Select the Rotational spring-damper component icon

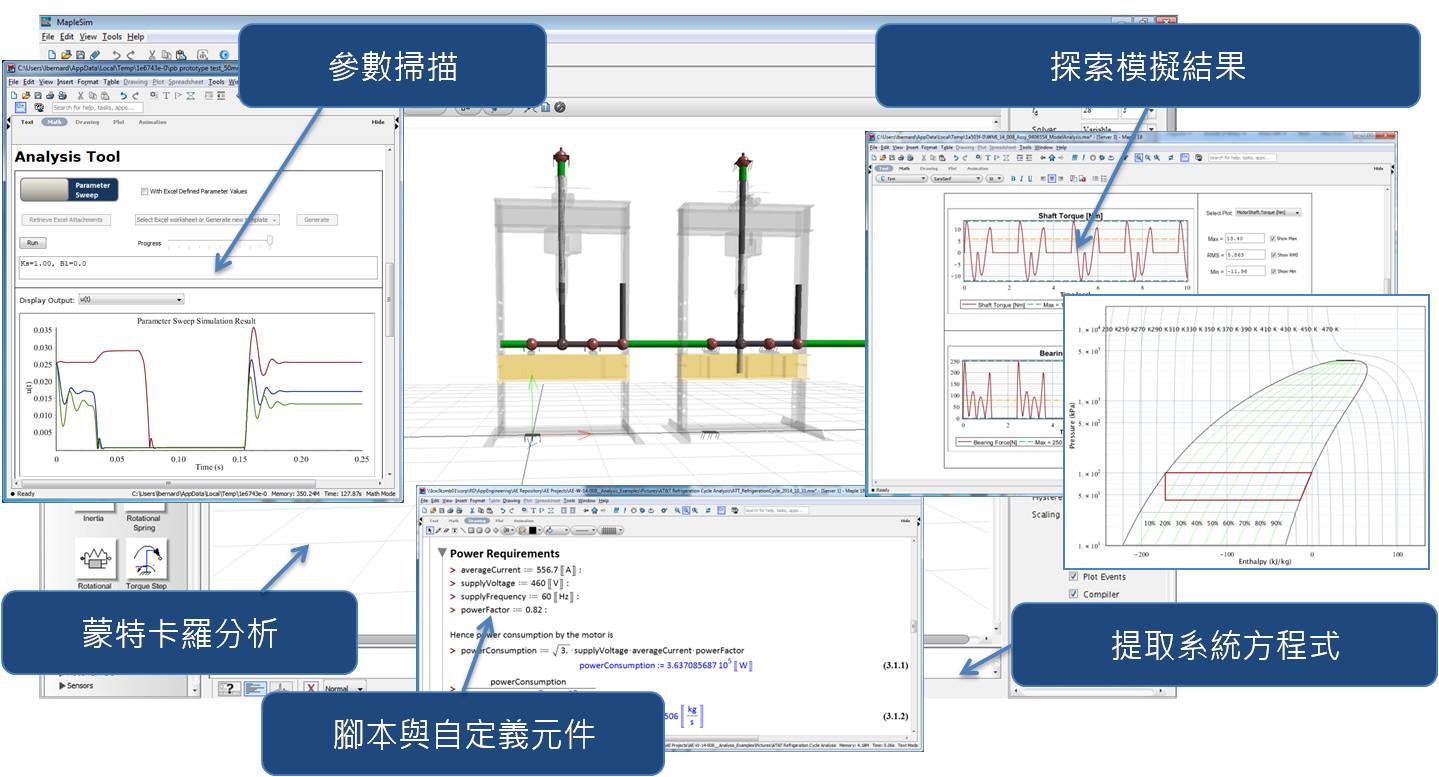(x=95, y=560)
